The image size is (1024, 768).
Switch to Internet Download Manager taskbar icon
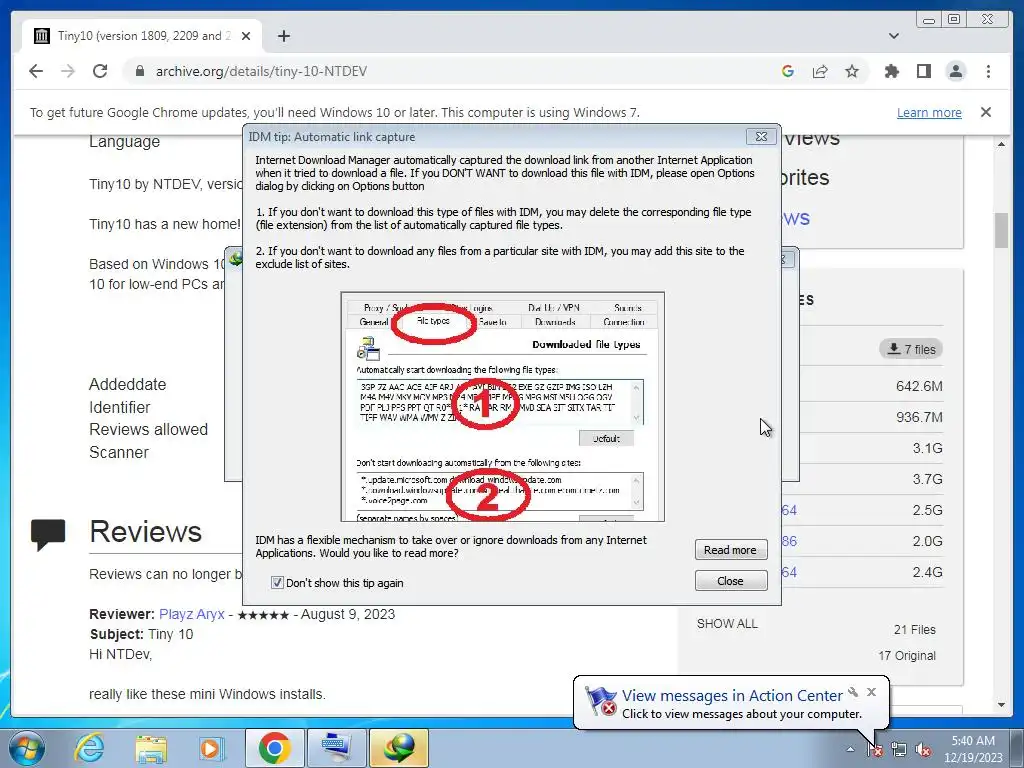pos(399,748)
